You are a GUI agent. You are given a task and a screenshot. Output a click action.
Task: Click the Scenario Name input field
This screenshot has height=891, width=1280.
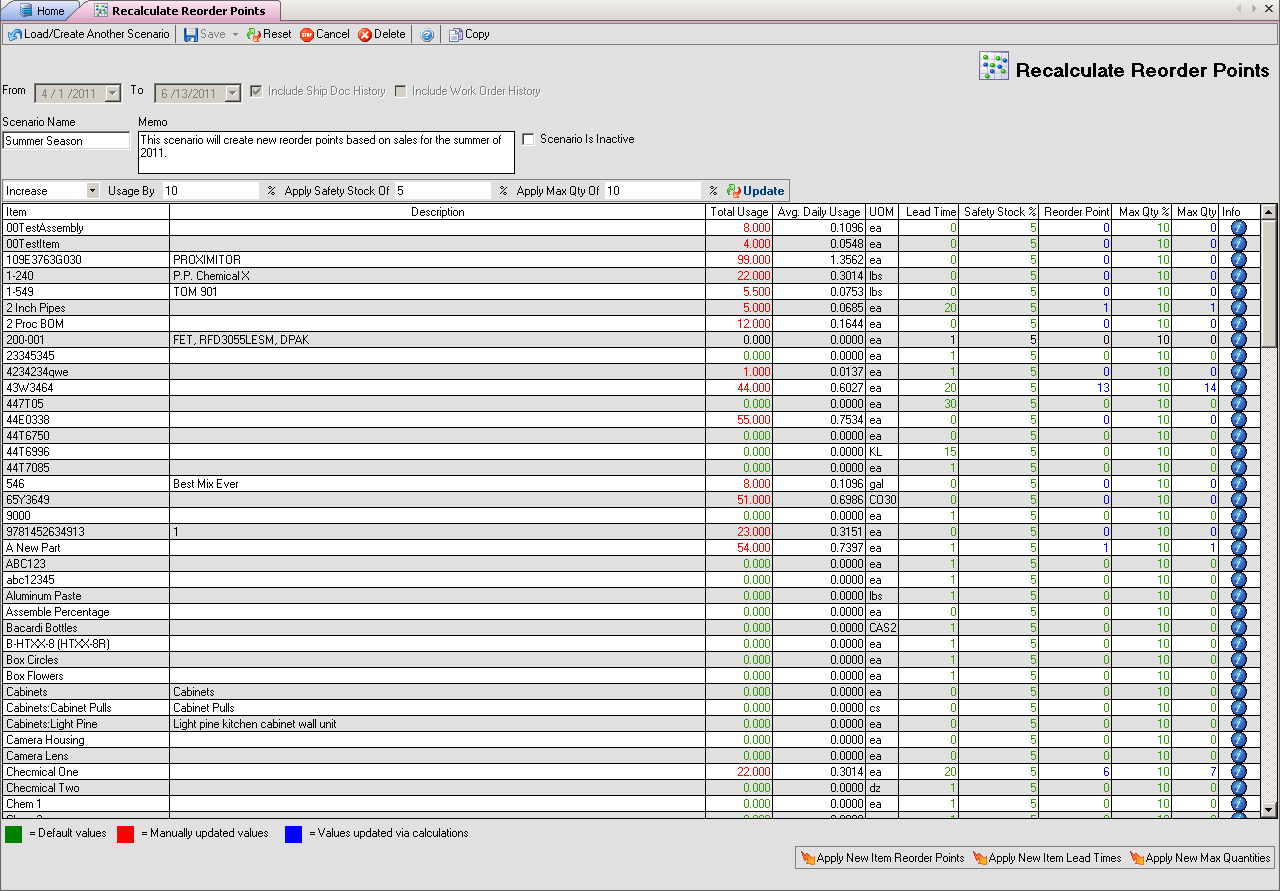click(x=57, y=141)
